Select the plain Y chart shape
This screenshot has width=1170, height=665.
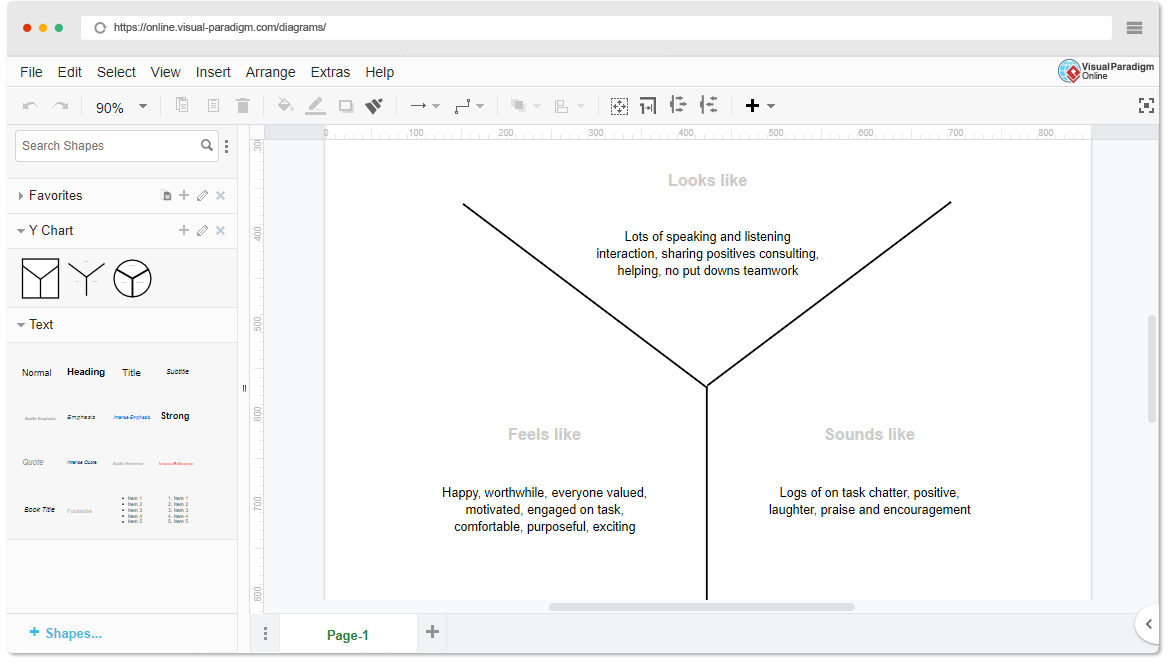click(87, 278)
